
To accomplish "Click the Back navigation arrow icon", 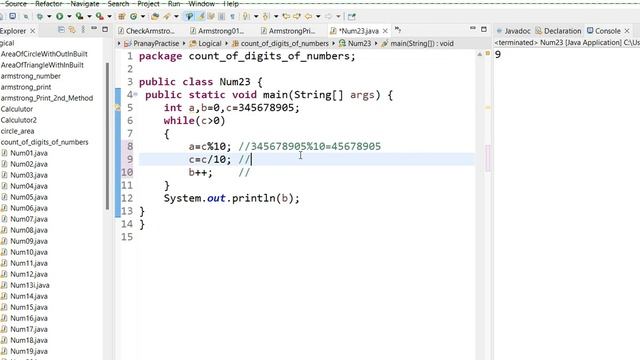I will 308,16.
